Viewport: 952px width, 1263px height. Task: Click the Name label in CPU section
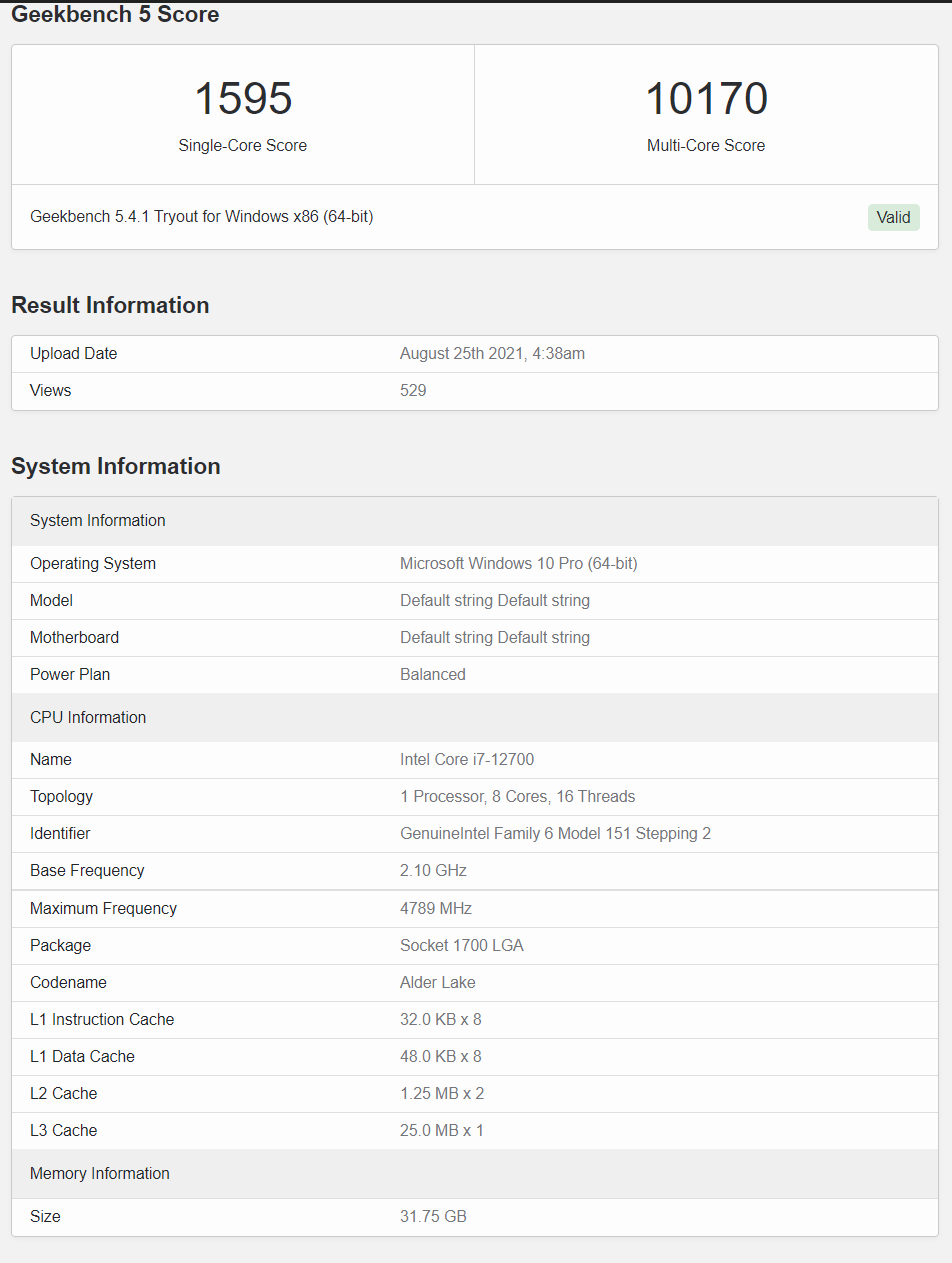(x=51, y=759)
